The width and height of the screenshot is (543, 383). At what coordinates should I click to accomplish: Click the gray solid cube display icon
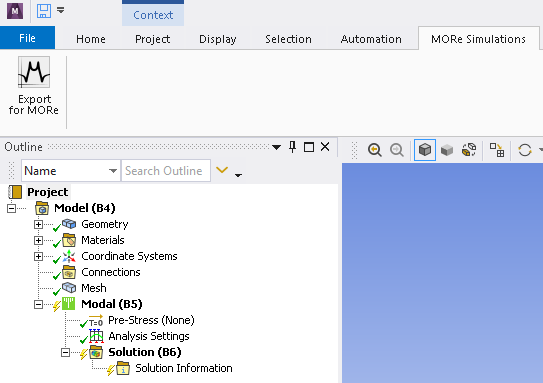tap(447, 150)
